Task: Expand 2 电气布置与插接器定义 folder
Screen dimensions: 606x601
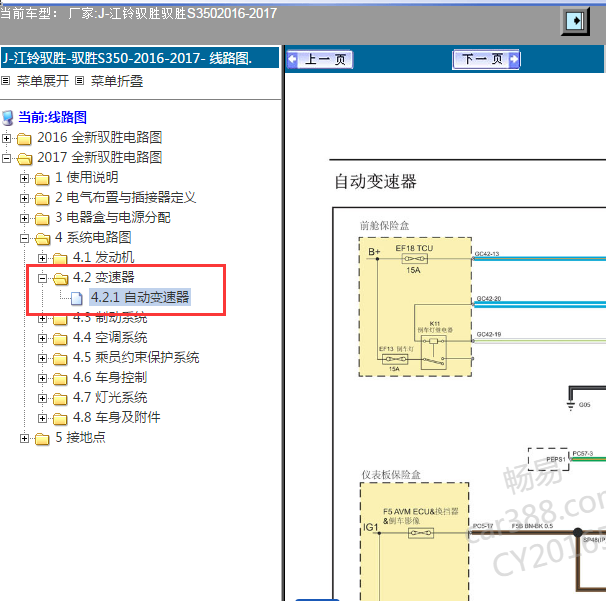Action: pos(24,198)
